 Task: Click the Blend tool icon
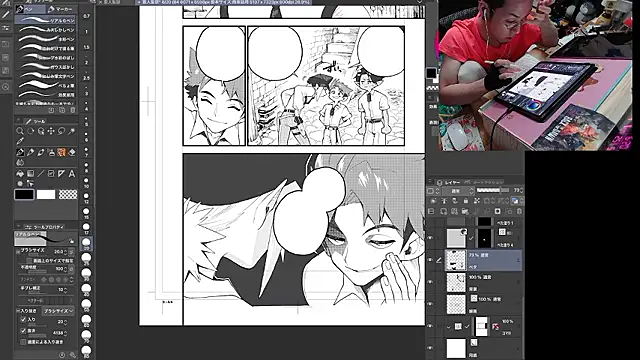(20, 162)
